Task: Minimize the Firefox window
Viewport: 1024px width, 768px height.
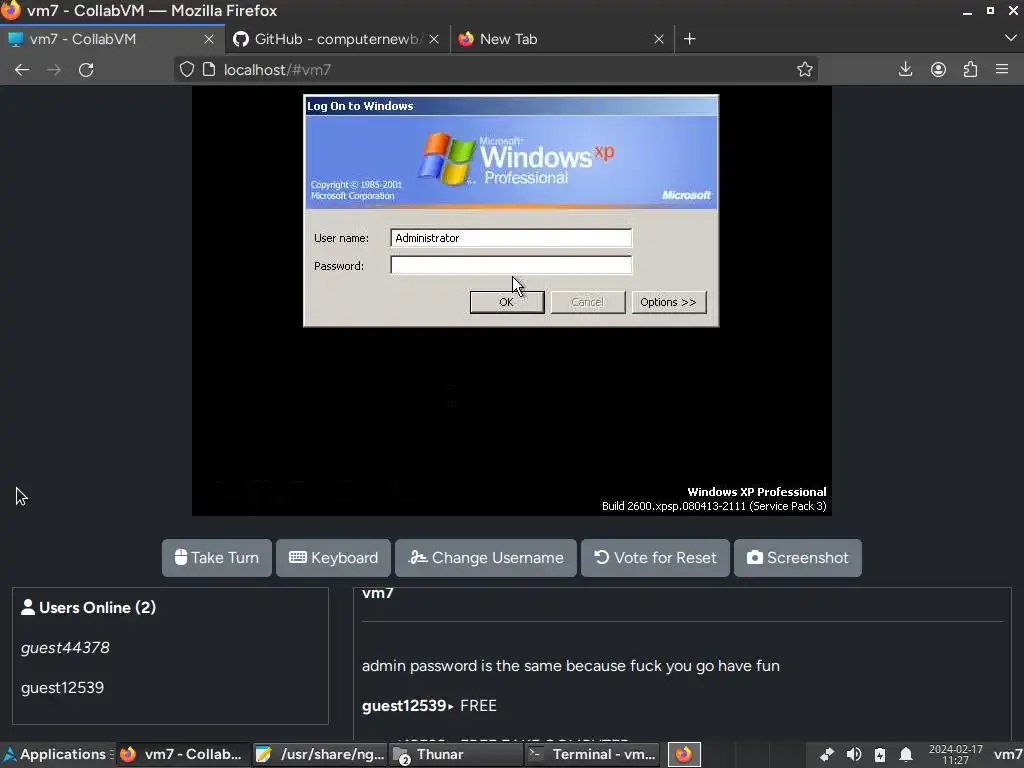Action: pyautogui.click(x=967, y=11)
